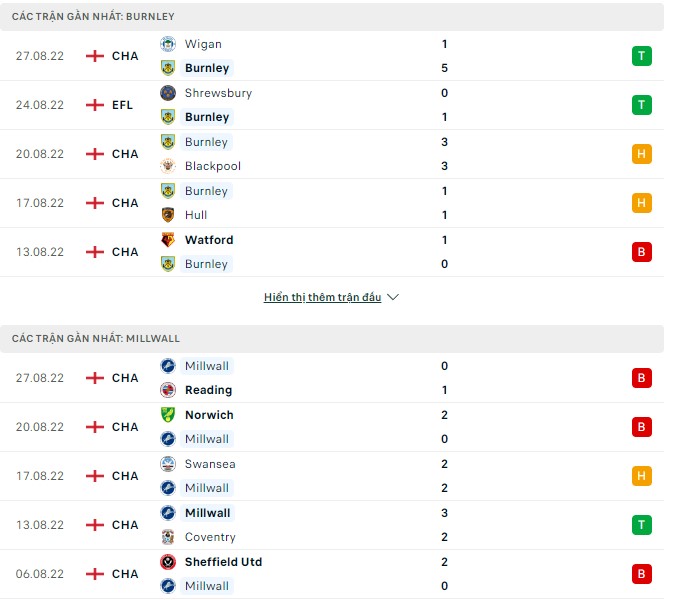This screenshot has height=600, width=675.
Task: Click the Swansea club crest icon
Action: [x=168, y=464]
